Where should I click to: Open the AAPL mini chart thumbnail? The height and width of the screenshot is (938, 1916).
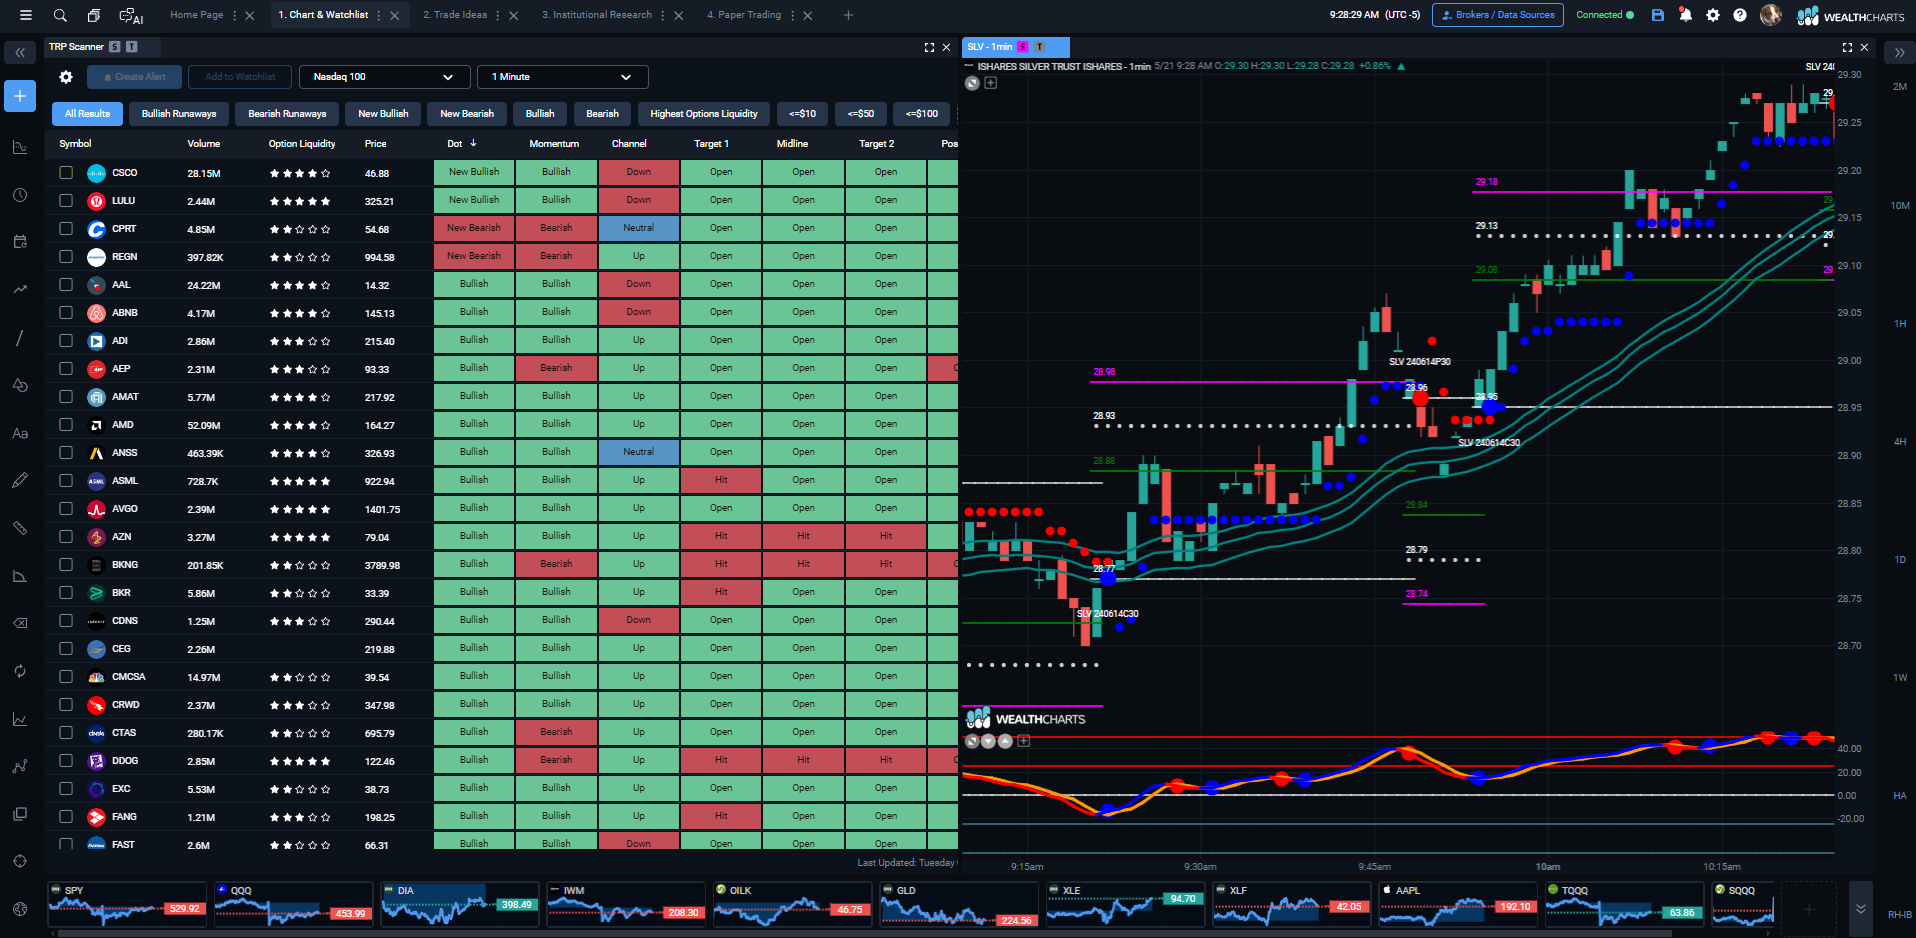[x=1458, y=905]
